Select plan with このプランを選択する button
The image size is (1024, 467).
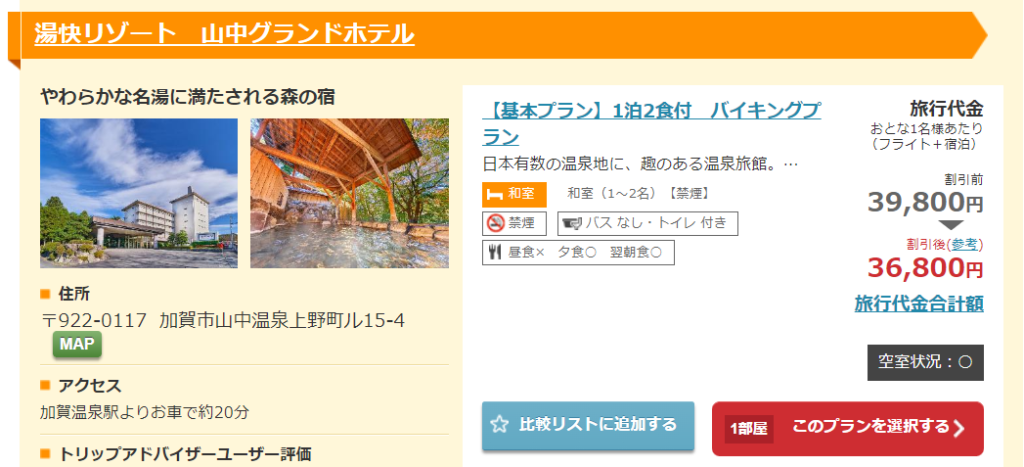pyautogui.click(x=848, y=428)
